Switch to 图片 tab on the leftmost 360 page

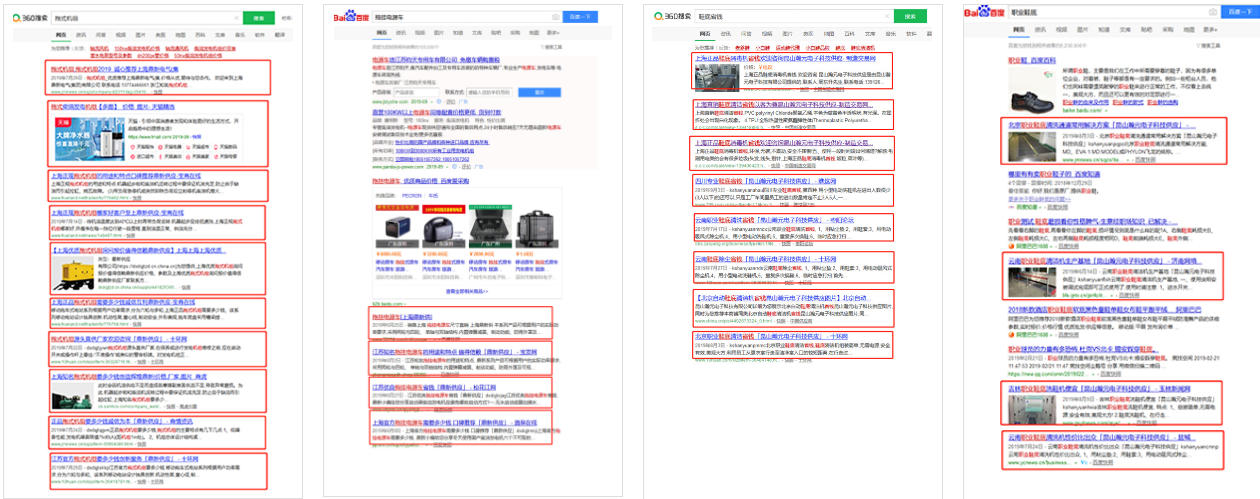[139, 34]
